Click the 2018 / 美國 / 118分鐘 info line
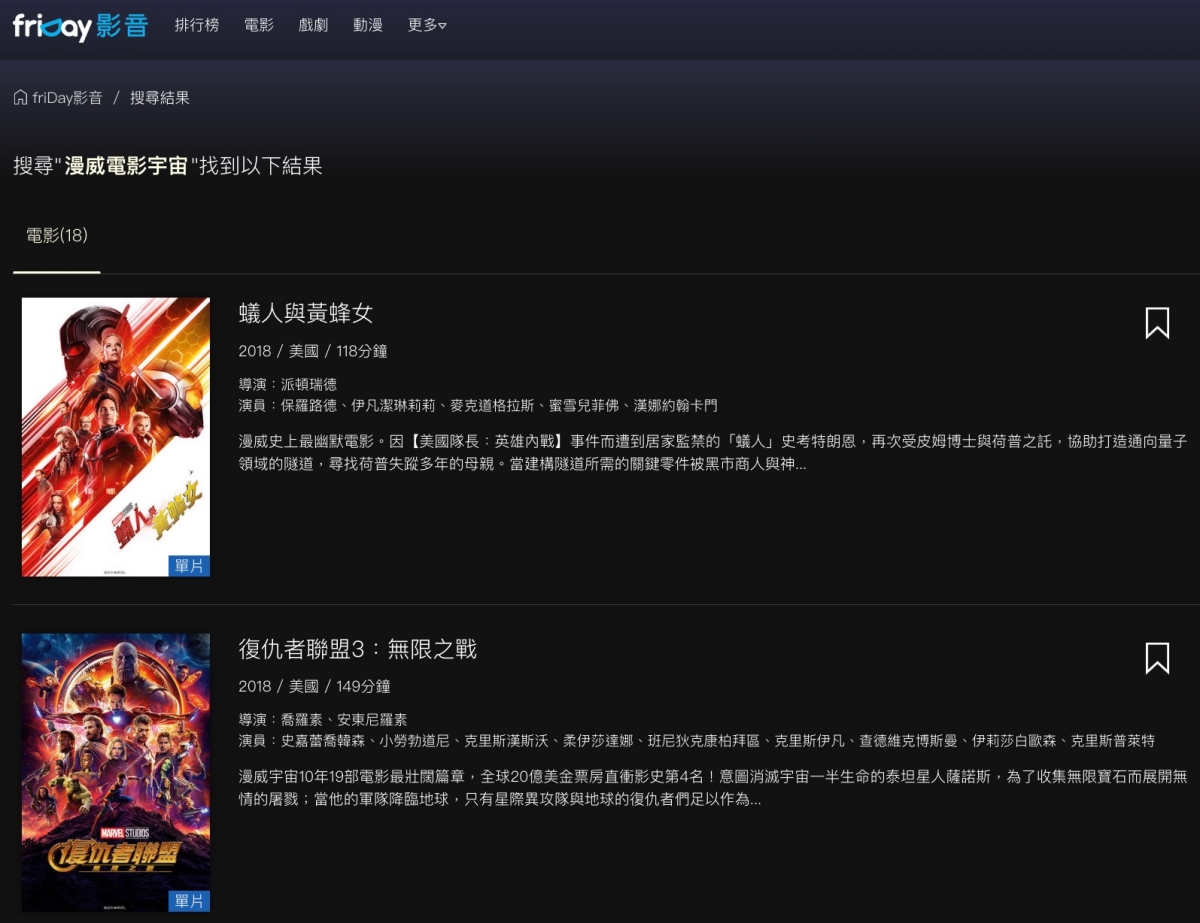The width and height of the screenshot is (1200, 923). click(x=313, y=351)
